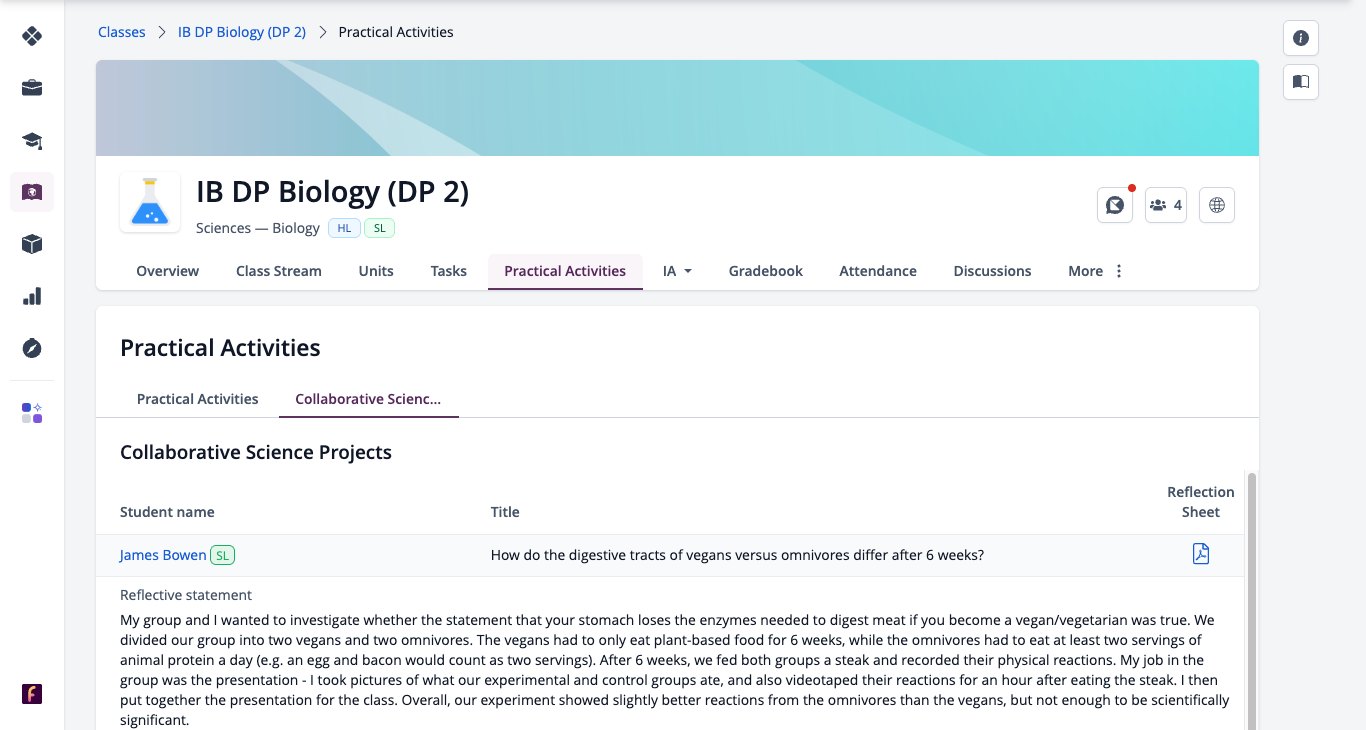Click the Reflection Sheet column header
Viewport: 1366px width, 730px height.
tap(1201, 502)
